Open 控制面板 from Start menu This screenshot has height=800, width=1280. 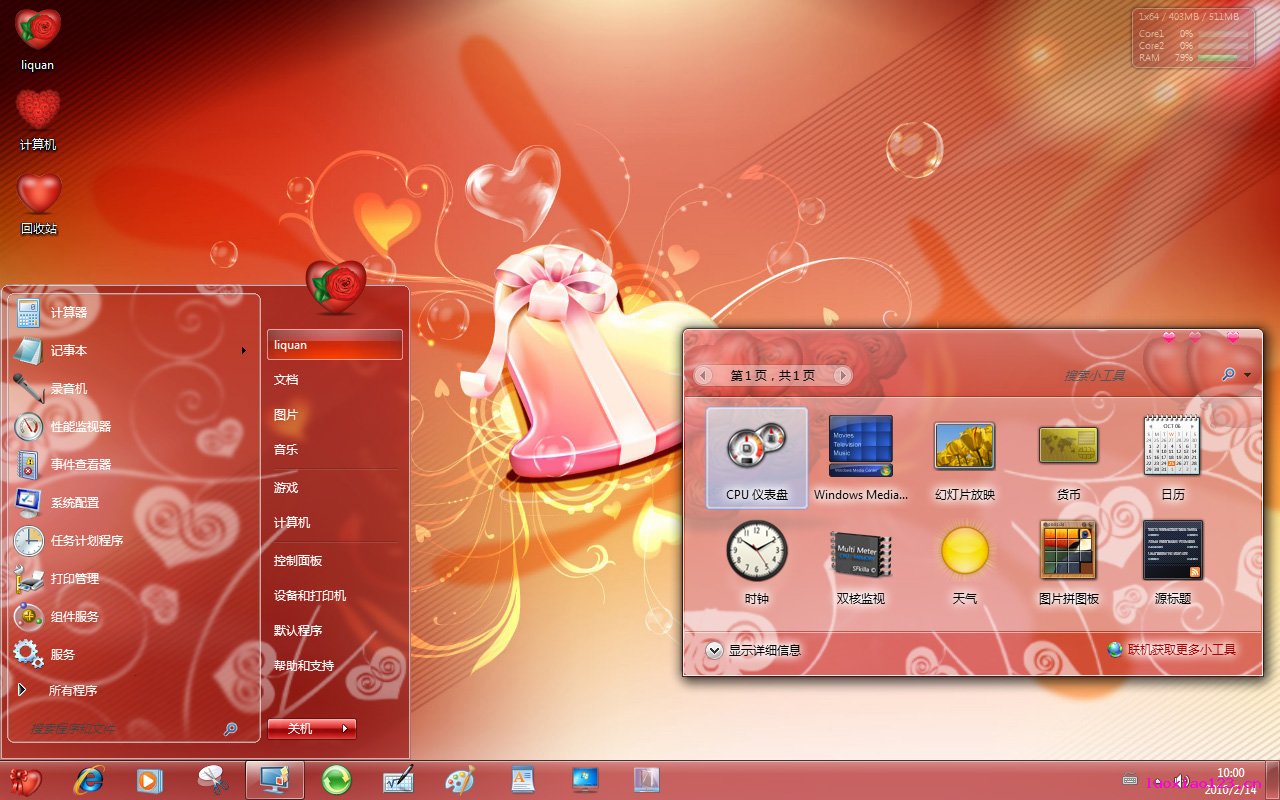pos(298,561)
